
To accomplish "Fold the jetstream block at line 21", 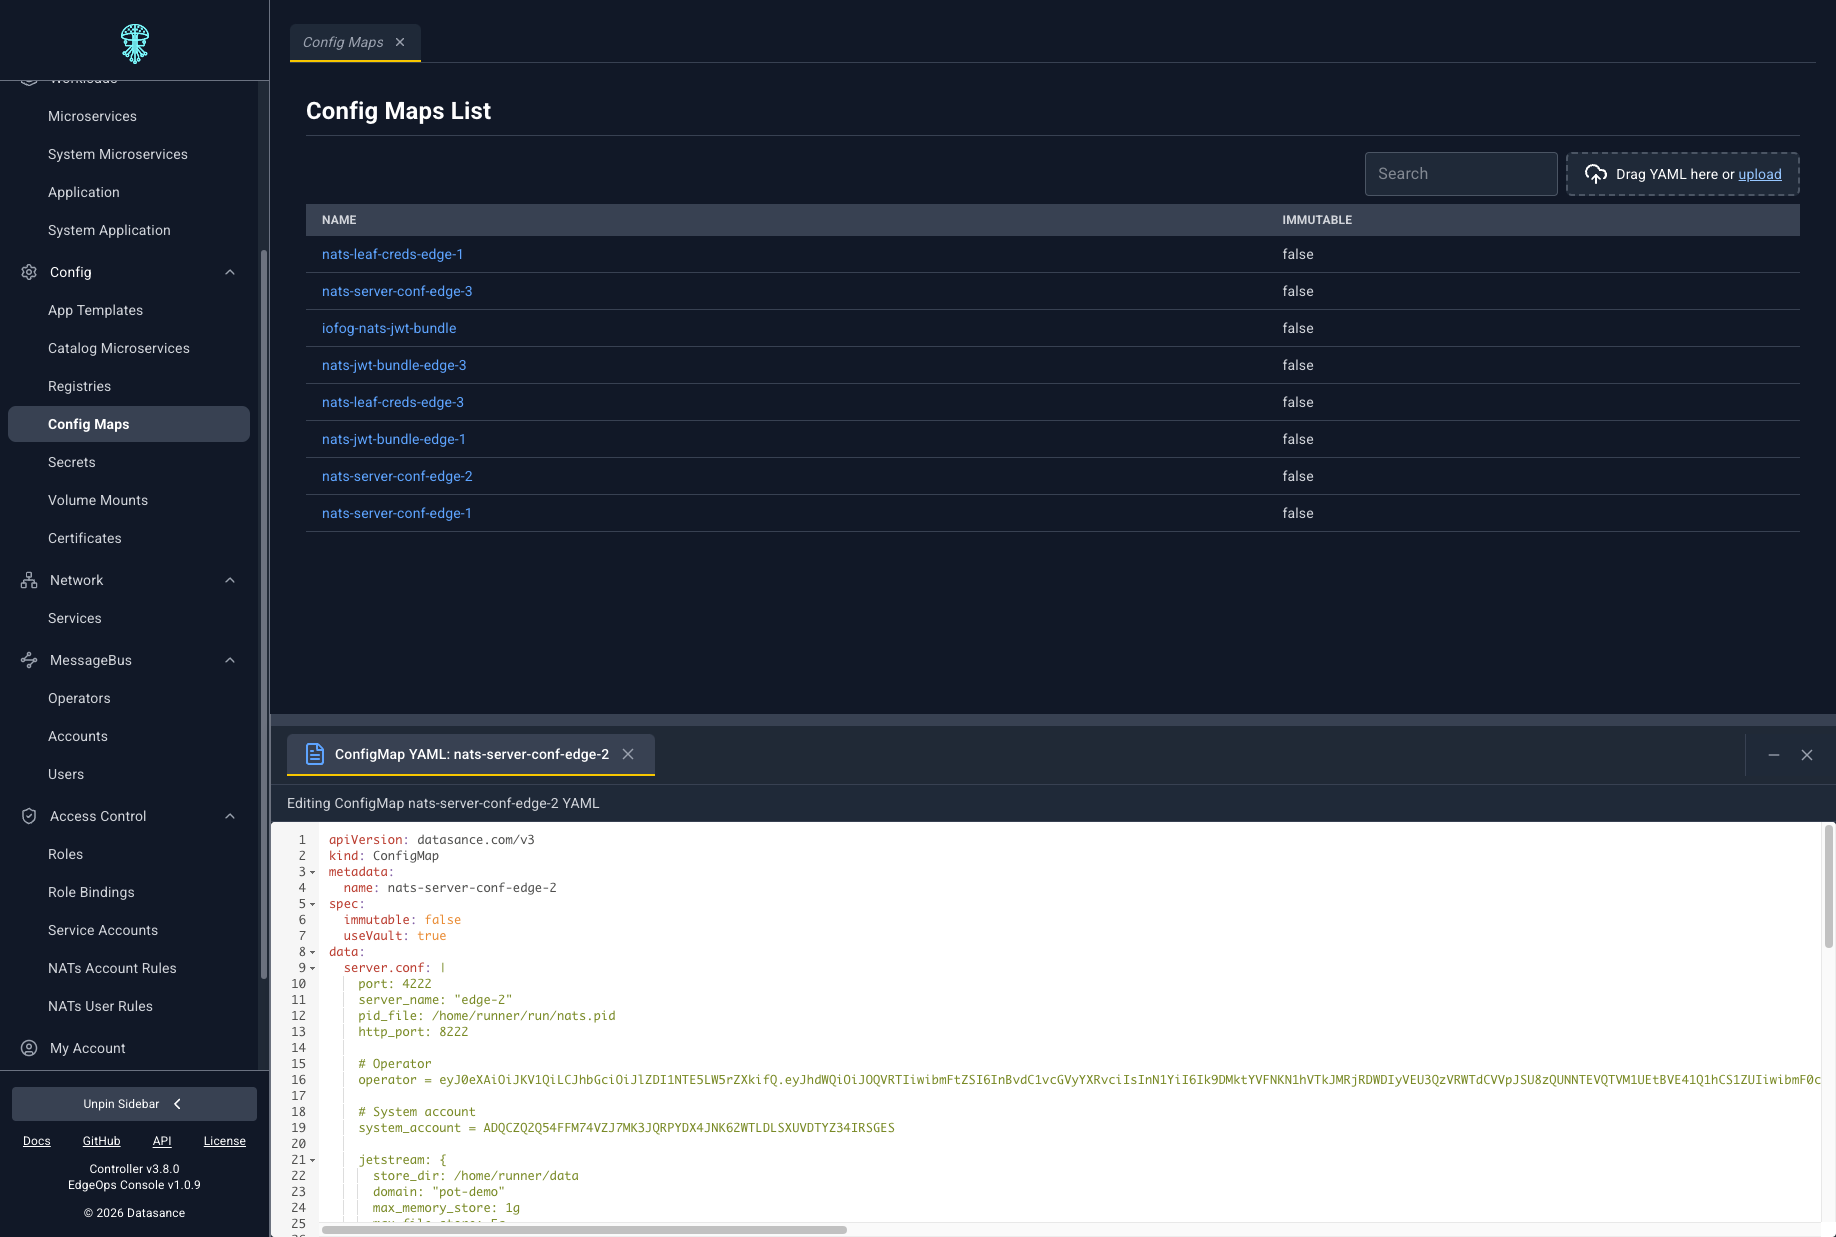I will (313, 1160).
